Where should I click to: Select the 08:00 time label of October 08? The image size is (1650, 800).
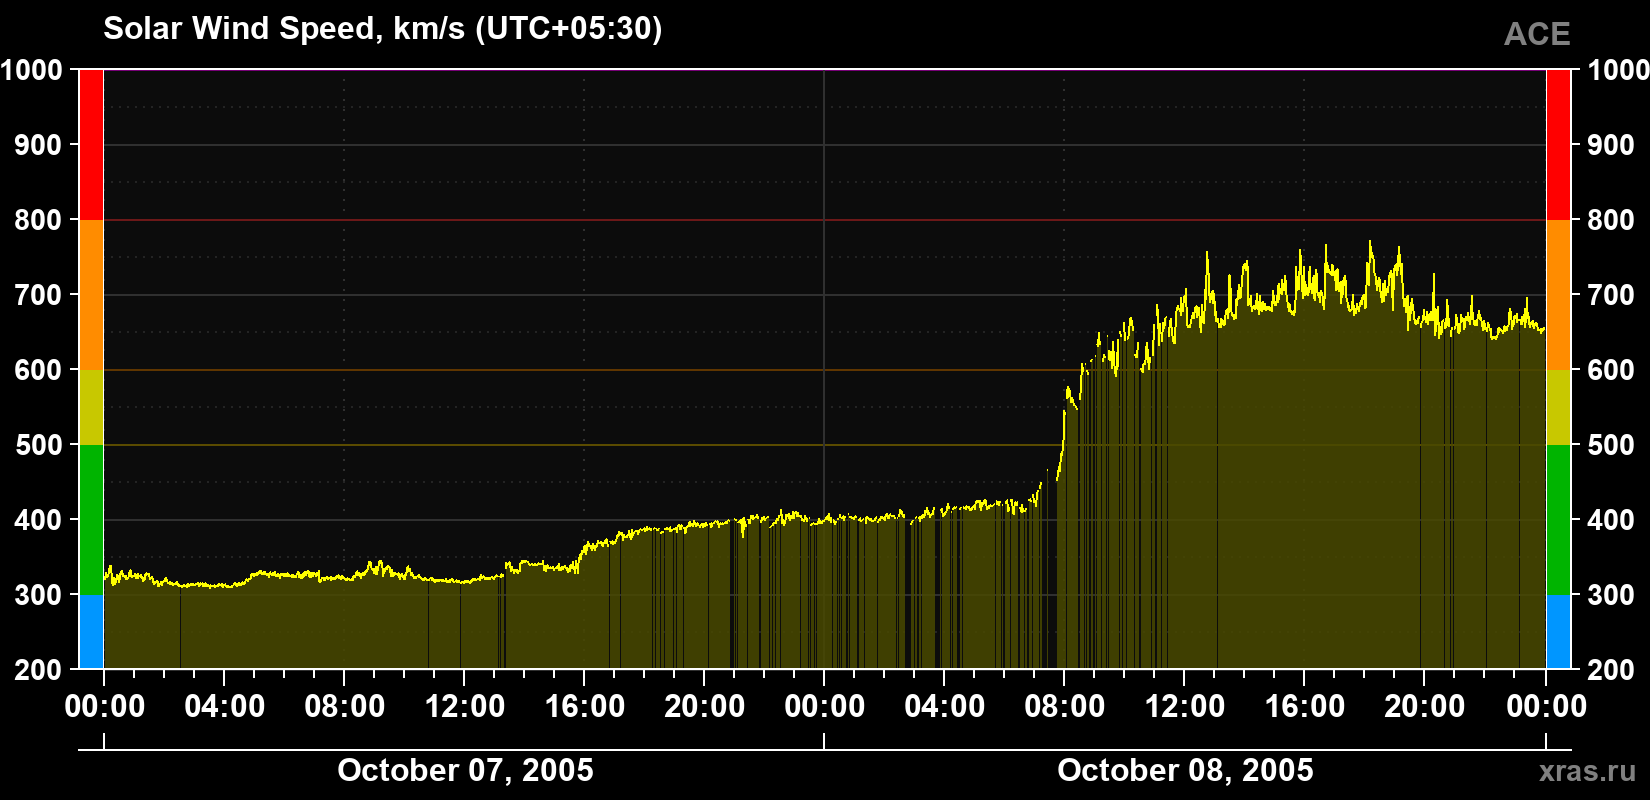(x=1065, y=706)
